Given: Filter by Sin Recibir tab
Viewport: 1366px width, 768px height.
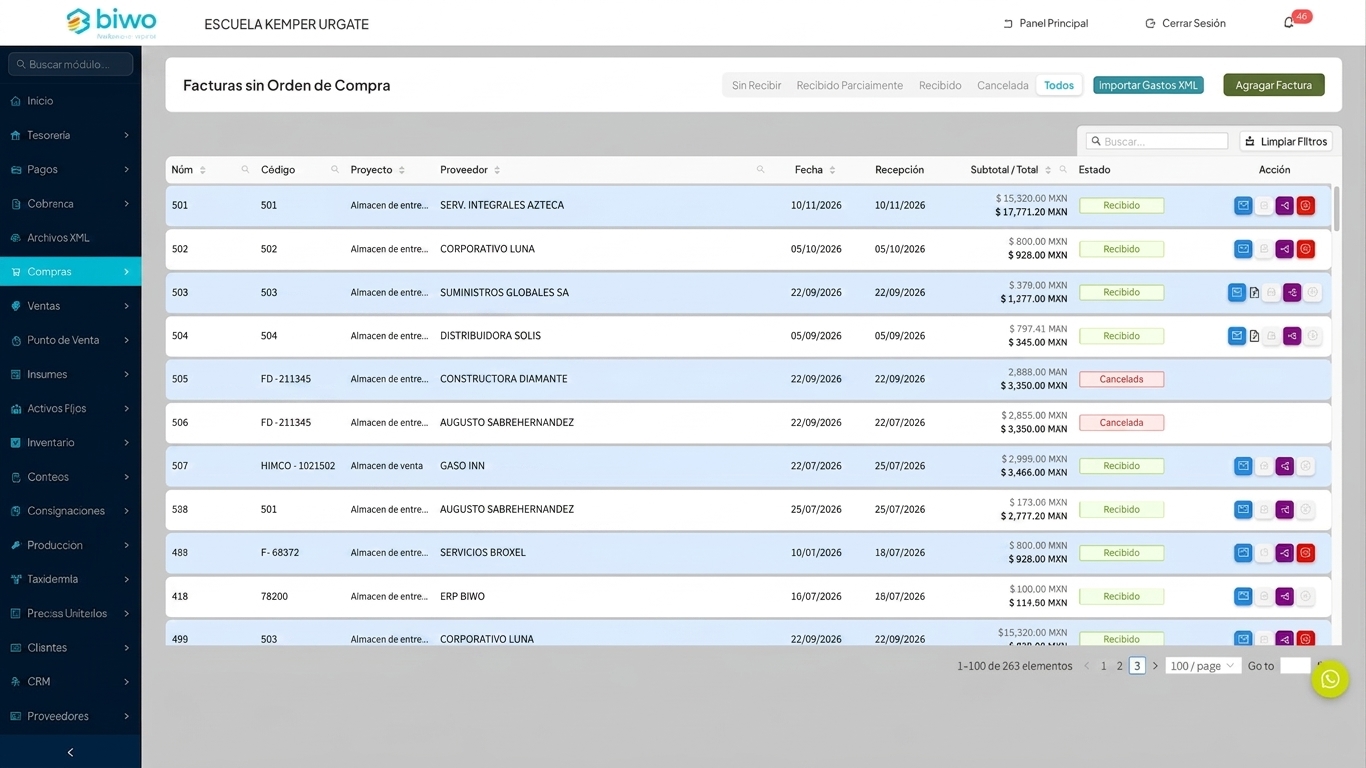Looking at the screenshot, I should pos(756,86).
